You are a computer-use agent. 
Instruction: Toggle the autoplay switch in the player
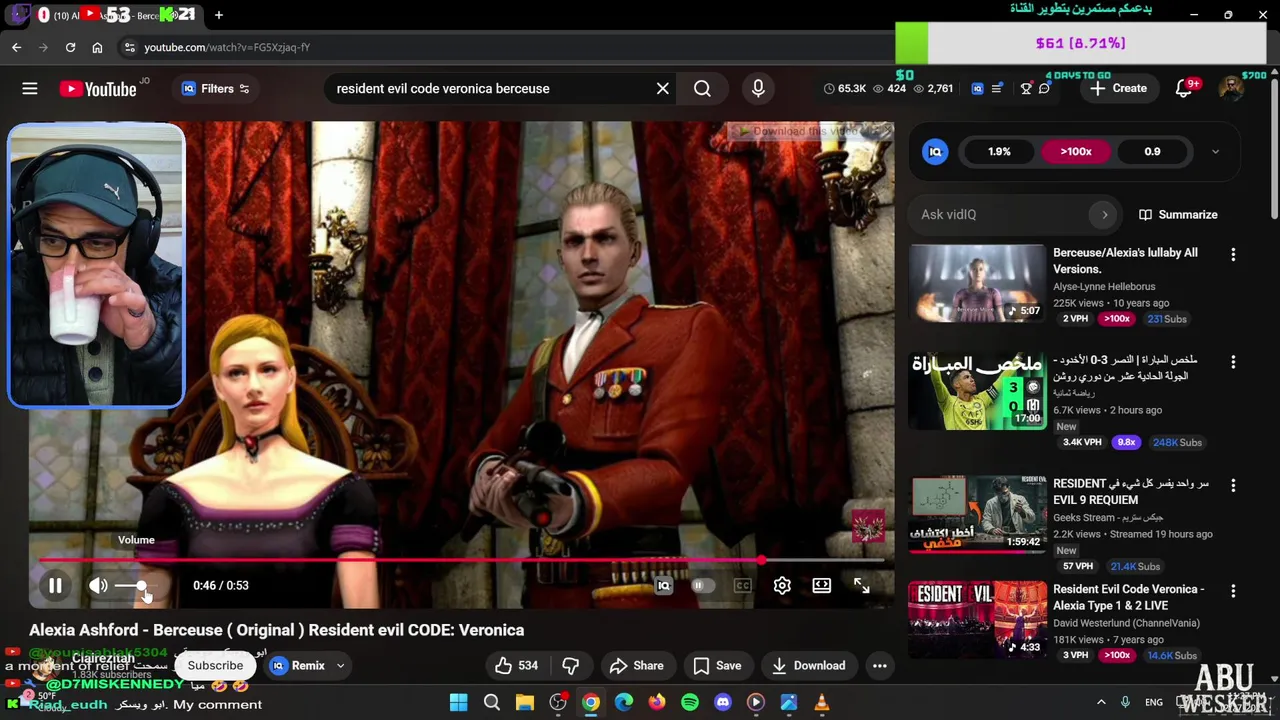tap(702, 586)
